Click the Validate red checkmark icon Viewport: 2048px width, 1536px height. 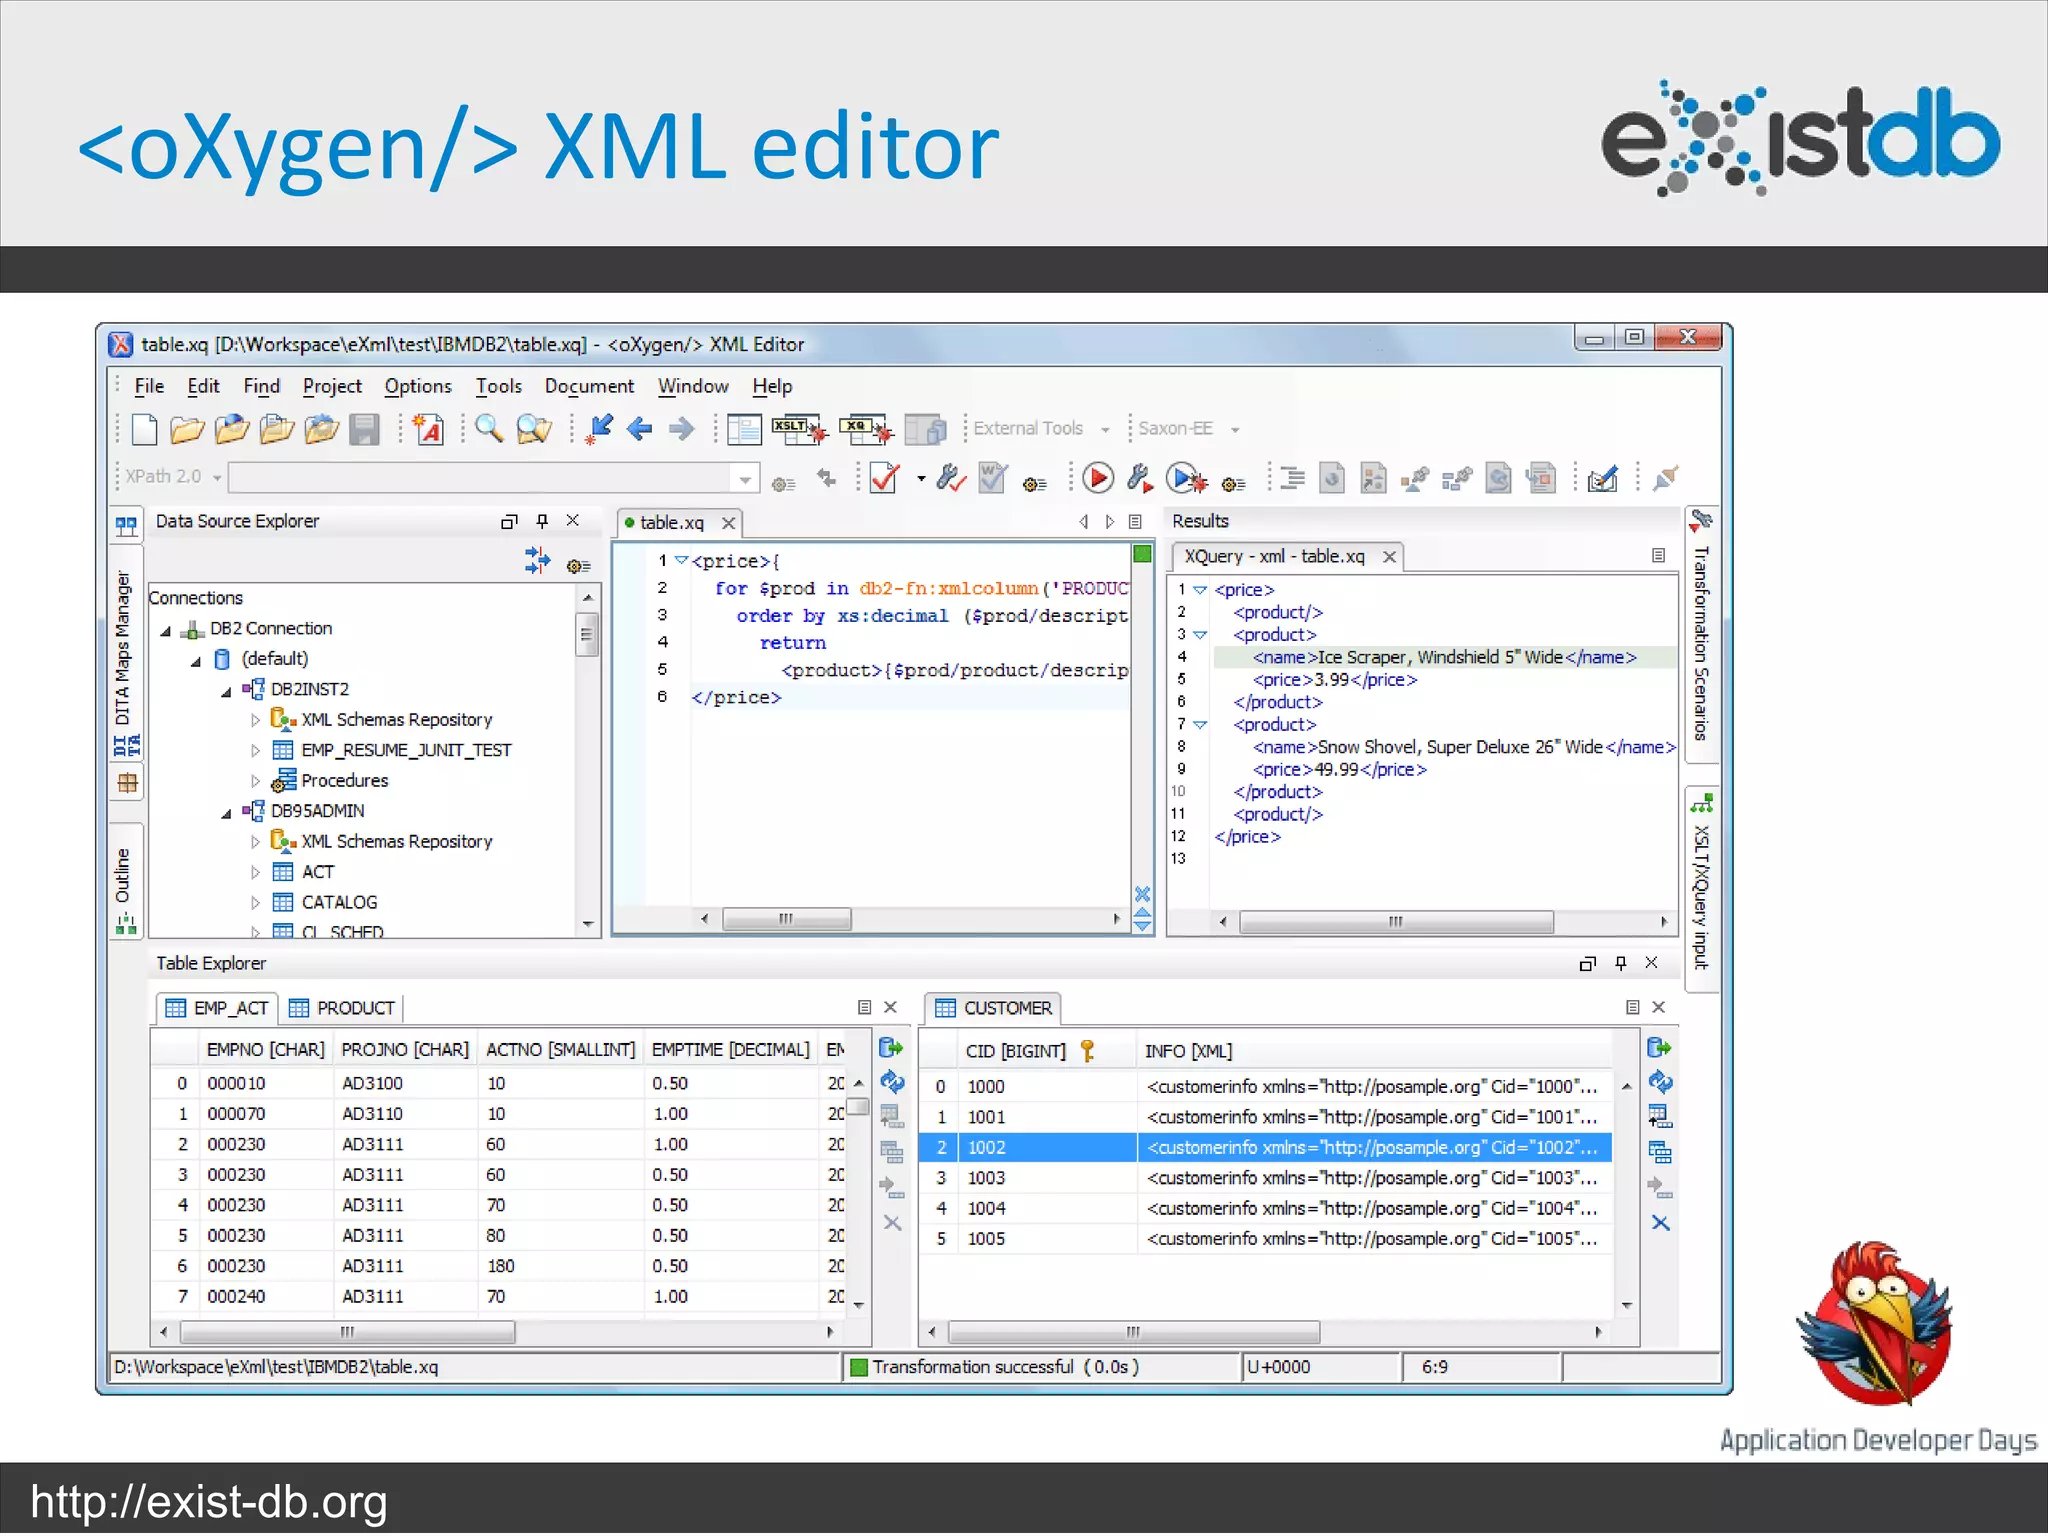(886, 478)
